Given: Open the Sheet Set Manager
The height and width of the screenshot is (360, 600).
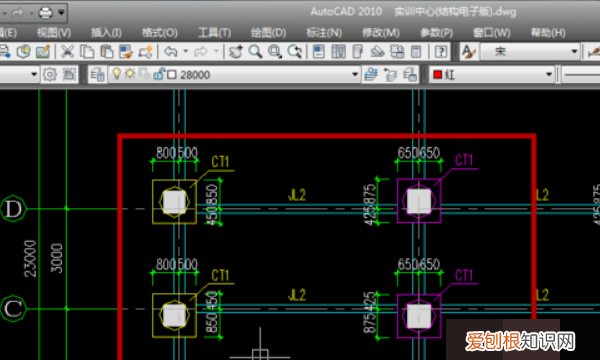Looking at the screenshot, I should click(x=377, y=51).
